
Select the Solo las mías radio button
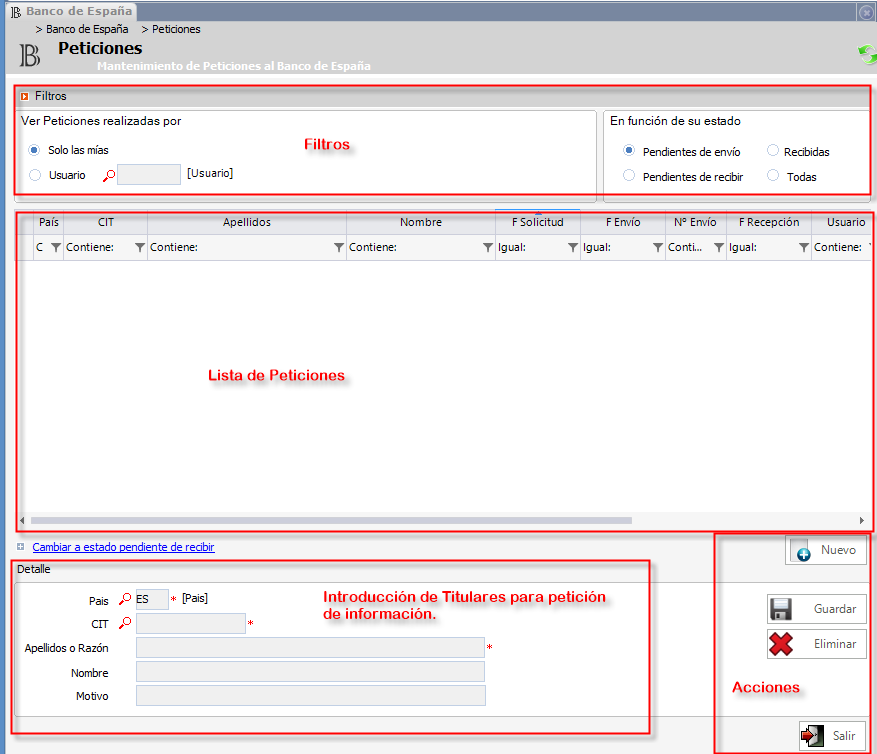click(35, 150)
